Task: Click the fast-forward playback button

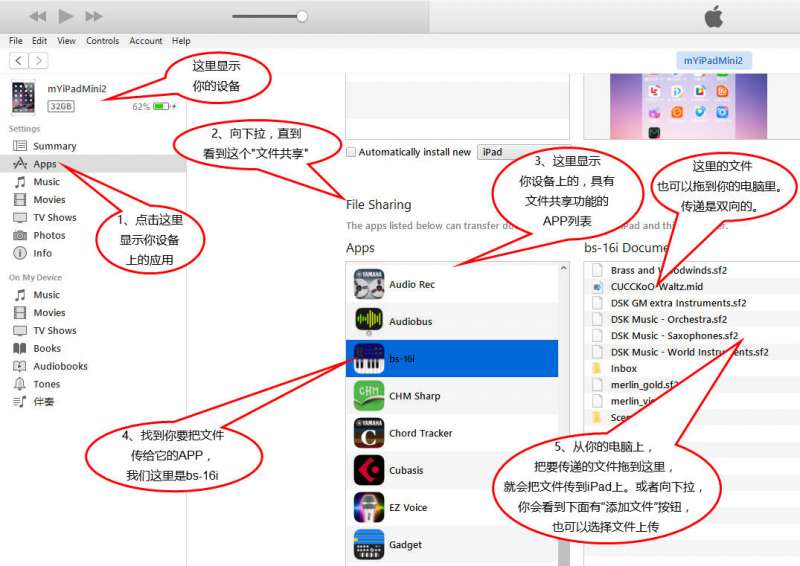Action: point(93,16)
